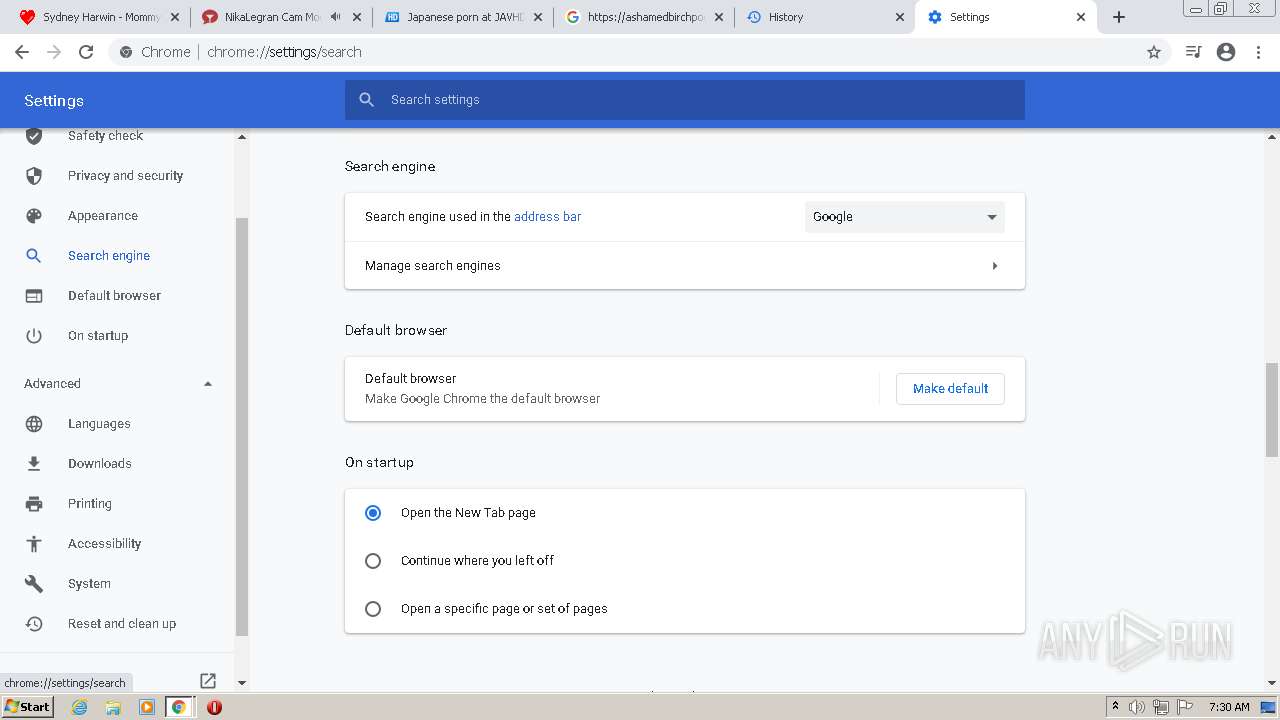Launch Internet Explorer from the taskbar
The width and height of the screenshot is (1280, 720).
tap(80, 707)
